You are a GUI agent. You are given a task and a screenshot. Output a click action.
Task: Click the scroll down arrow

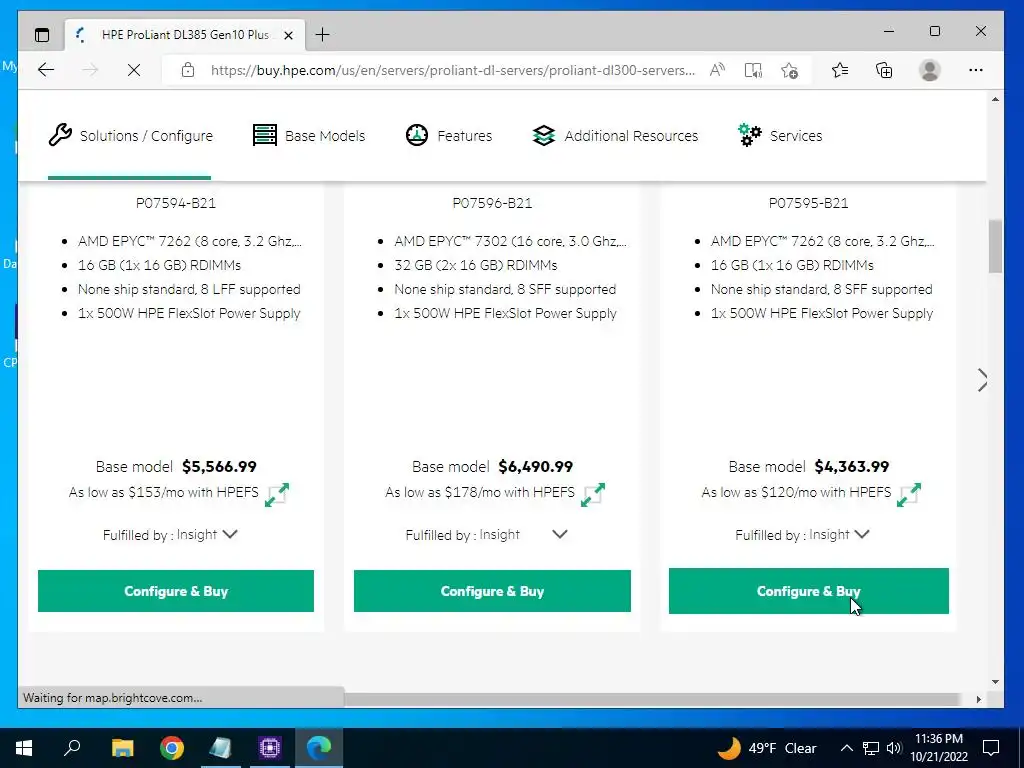tap(995, 682)
